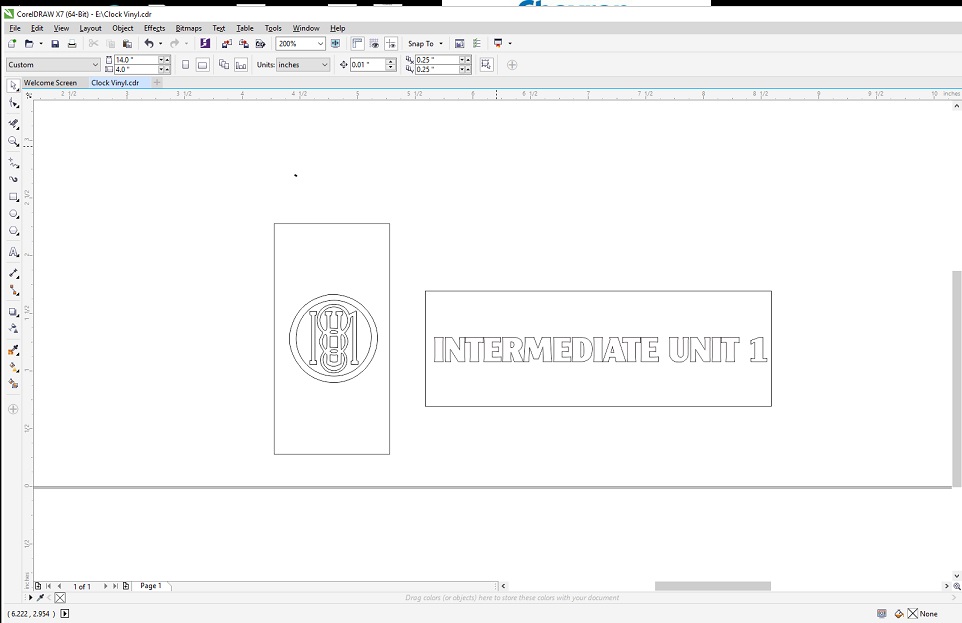Click the Save icon
The image size is (962, 623).
click(55, 44)
